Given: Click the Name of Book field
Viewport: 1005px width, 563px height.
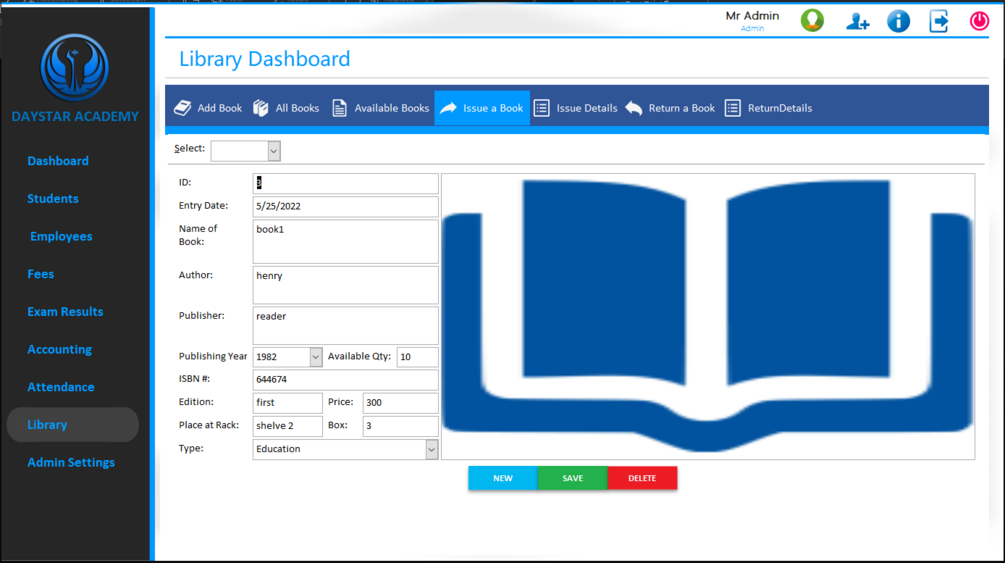Looking at the screenshot, I should [x=345, y=242].
